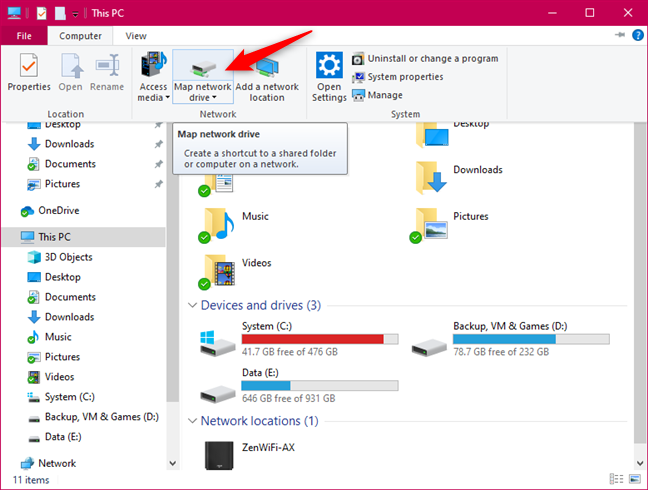Select pinned Downloads in Quick access
Screen dimensions: 648x490
pyautogui.click(x=69, y=144)
